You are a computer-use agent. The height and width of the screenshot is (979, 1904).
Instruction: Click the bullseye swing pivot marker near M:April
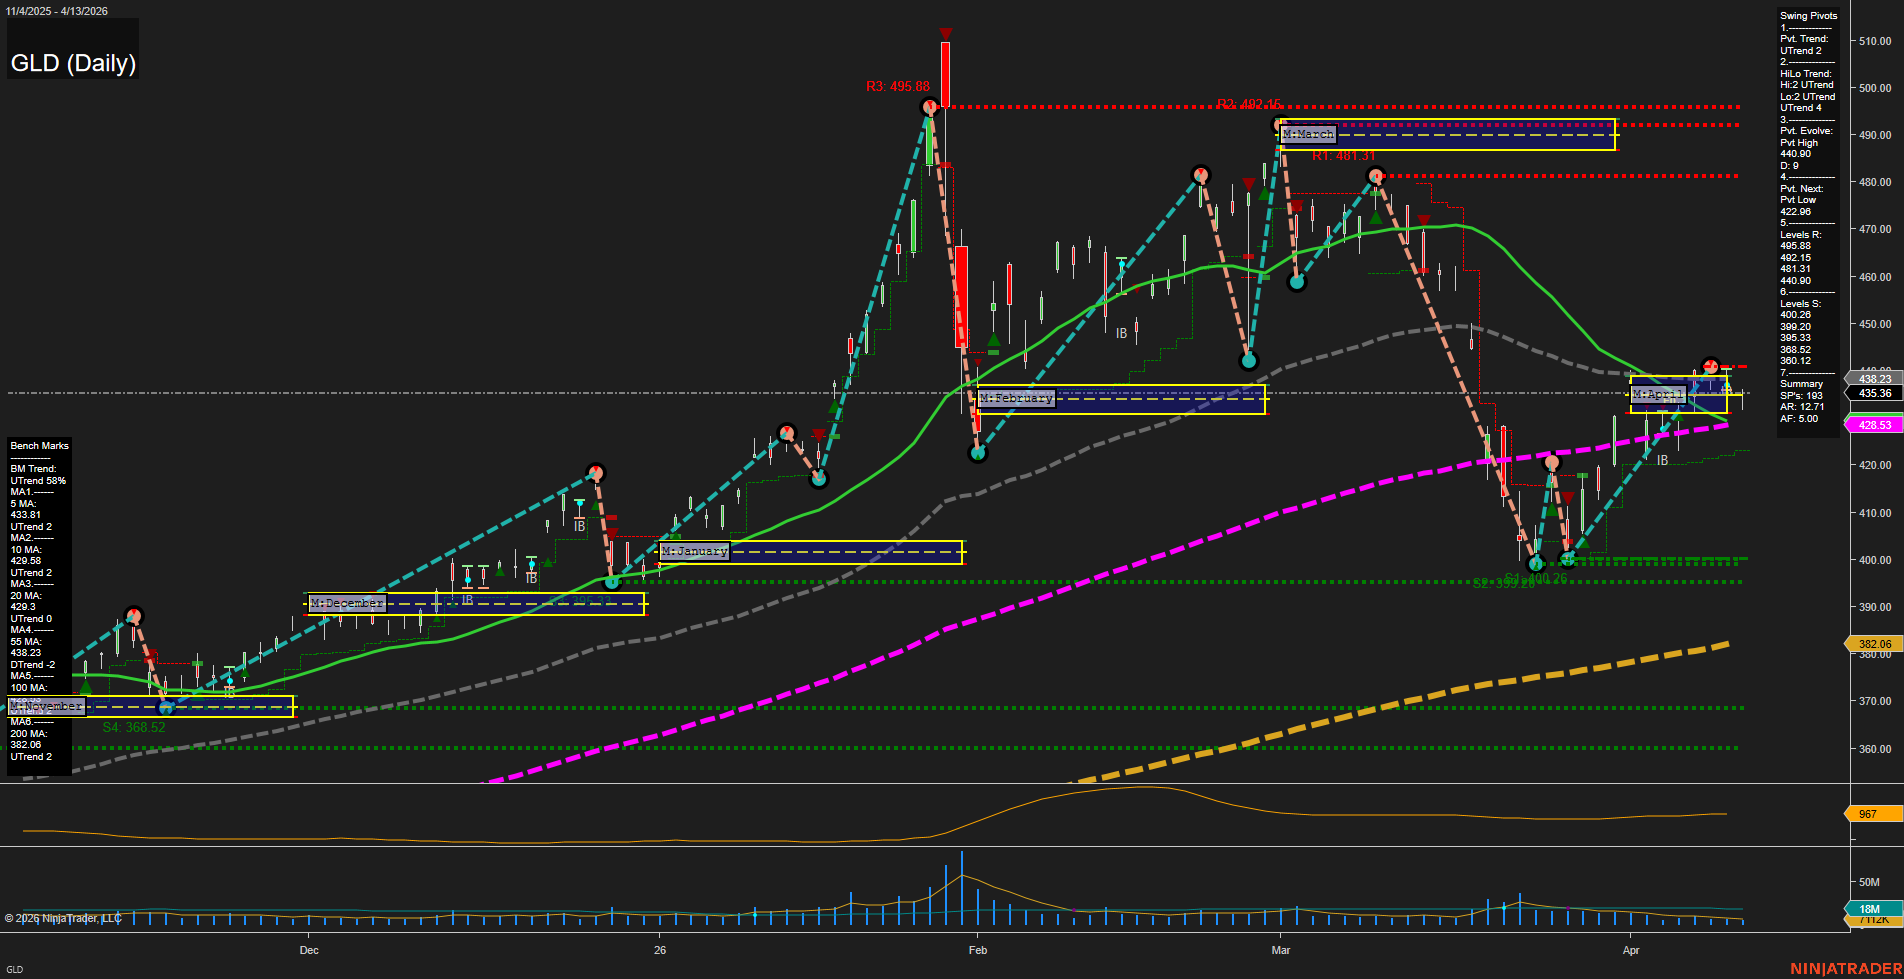tap(1711, 365)
